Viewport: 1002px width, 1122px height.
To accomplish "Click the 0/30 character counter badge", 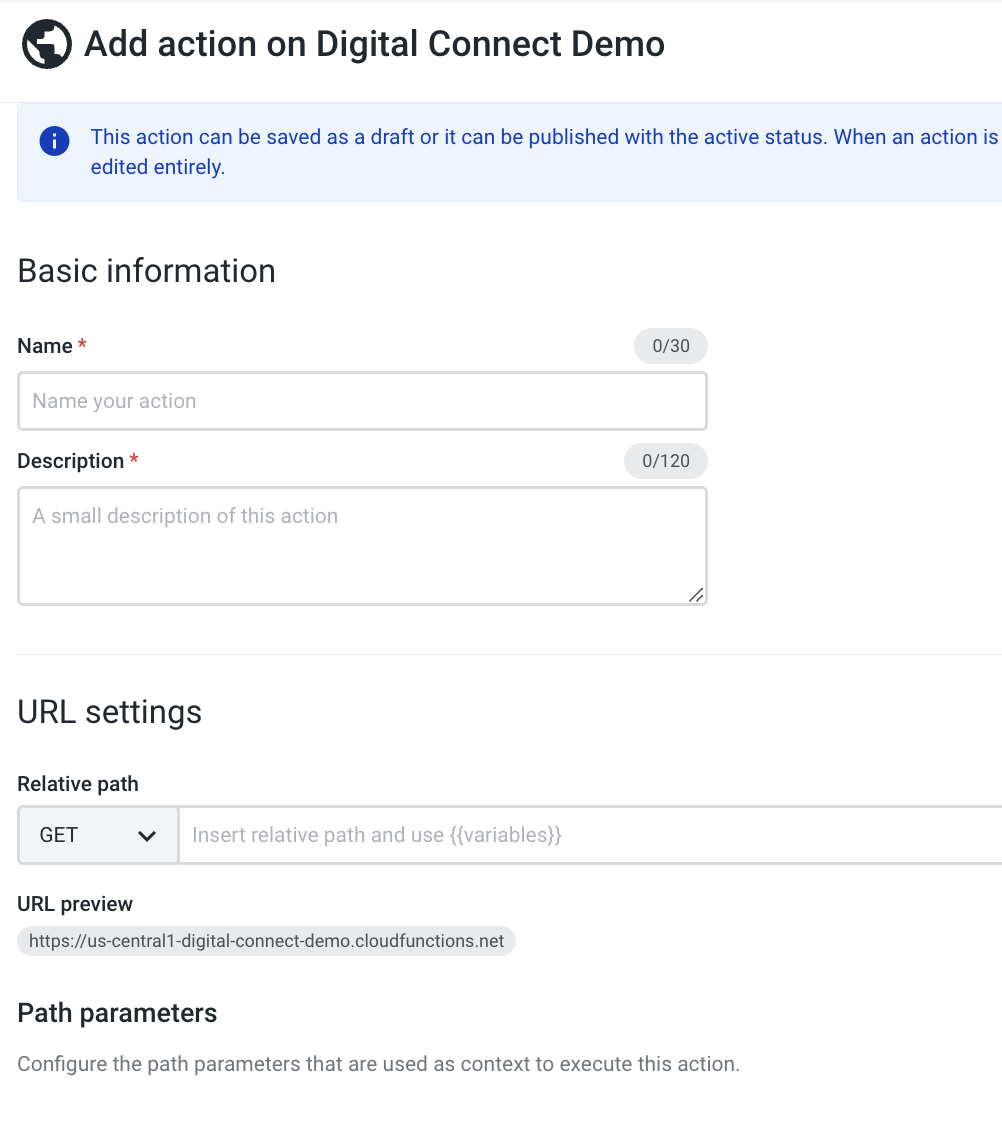I will (670, 345).
